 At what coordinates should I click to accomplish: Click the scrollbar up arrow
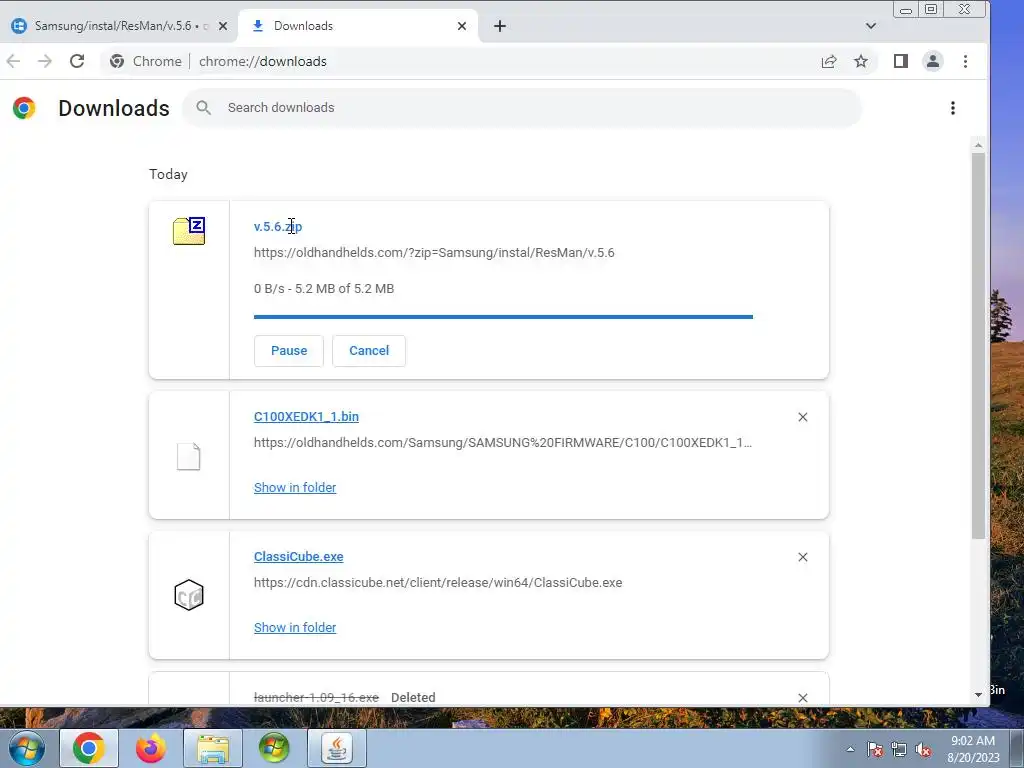[x=978, y=145]
